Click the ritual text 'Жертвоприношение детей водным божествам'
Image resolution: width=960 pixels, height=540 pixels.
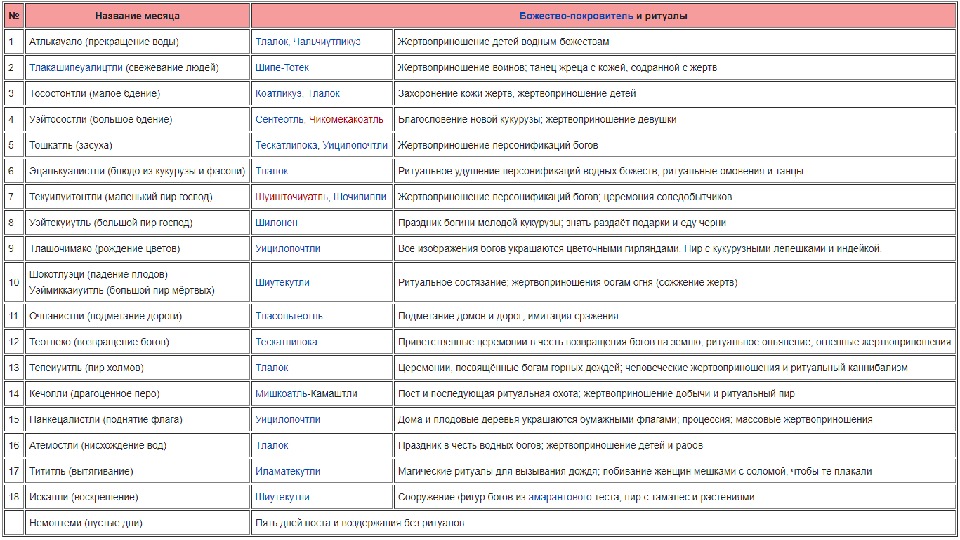coord(503,42)
